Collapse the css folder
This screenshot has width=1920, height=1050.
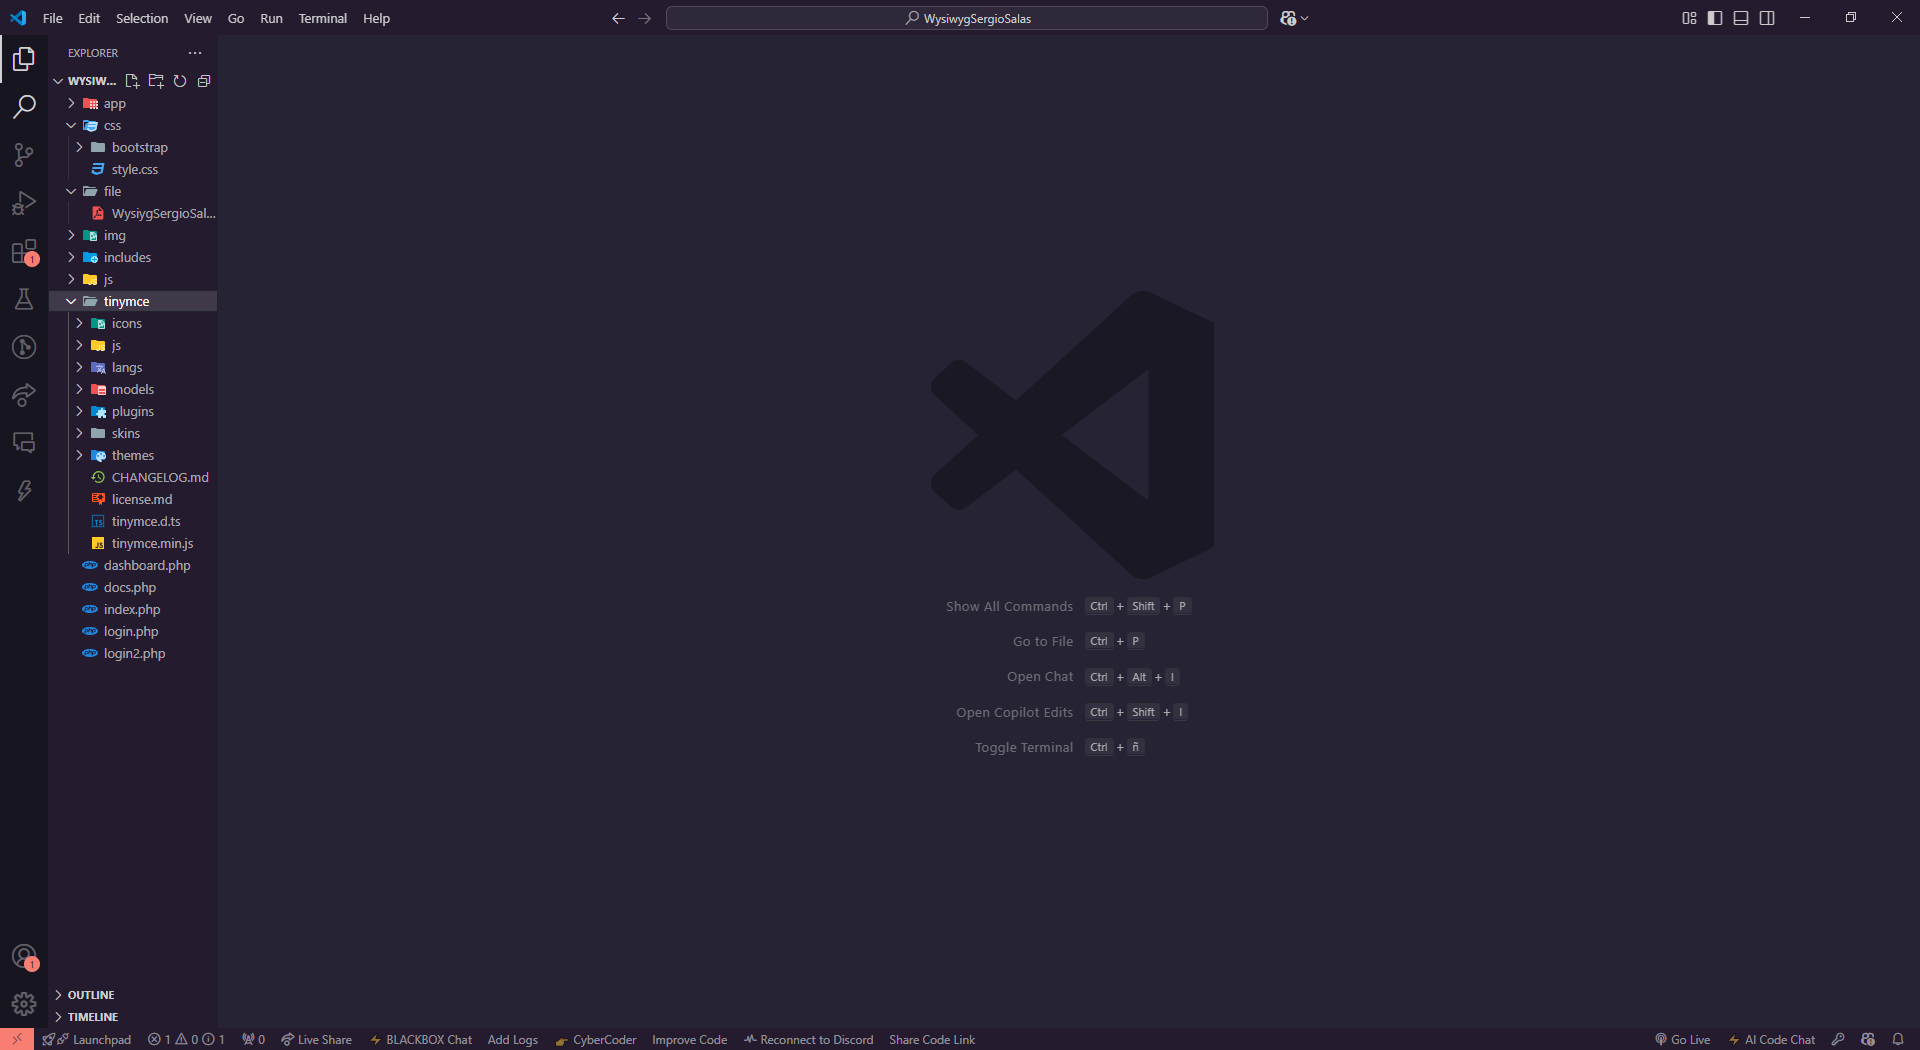tap(134, 126)
